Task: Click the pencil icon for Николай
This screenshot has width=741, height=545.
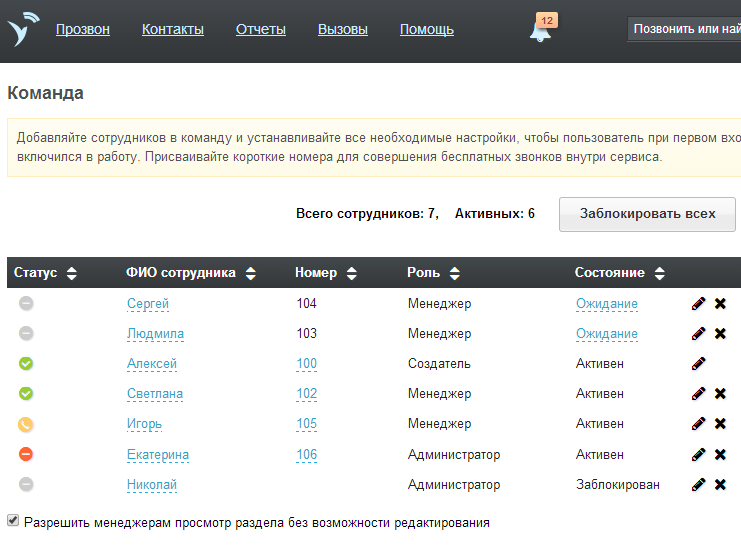Action: 698,484
